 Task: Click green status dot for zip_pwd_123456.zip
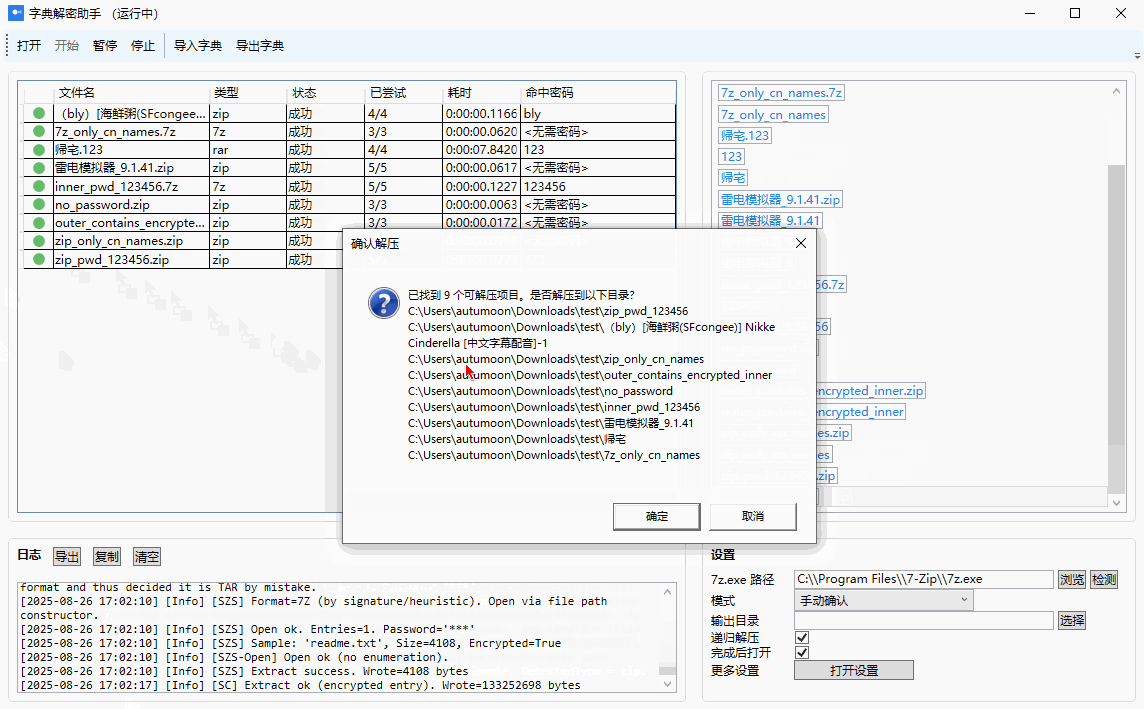[x=39, y=259]
